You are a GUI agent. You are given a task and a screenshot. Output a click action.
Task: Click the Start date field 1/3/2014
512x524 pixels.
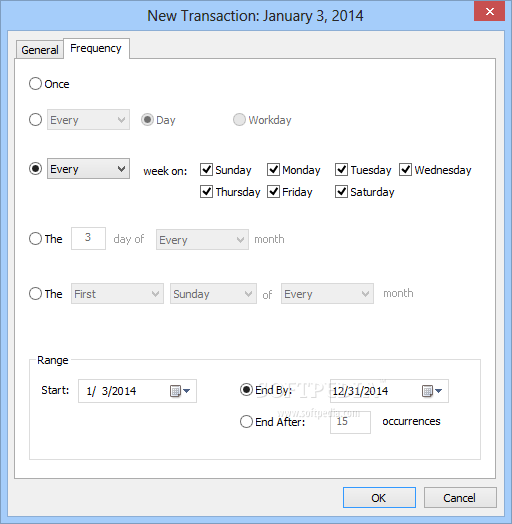137,391
